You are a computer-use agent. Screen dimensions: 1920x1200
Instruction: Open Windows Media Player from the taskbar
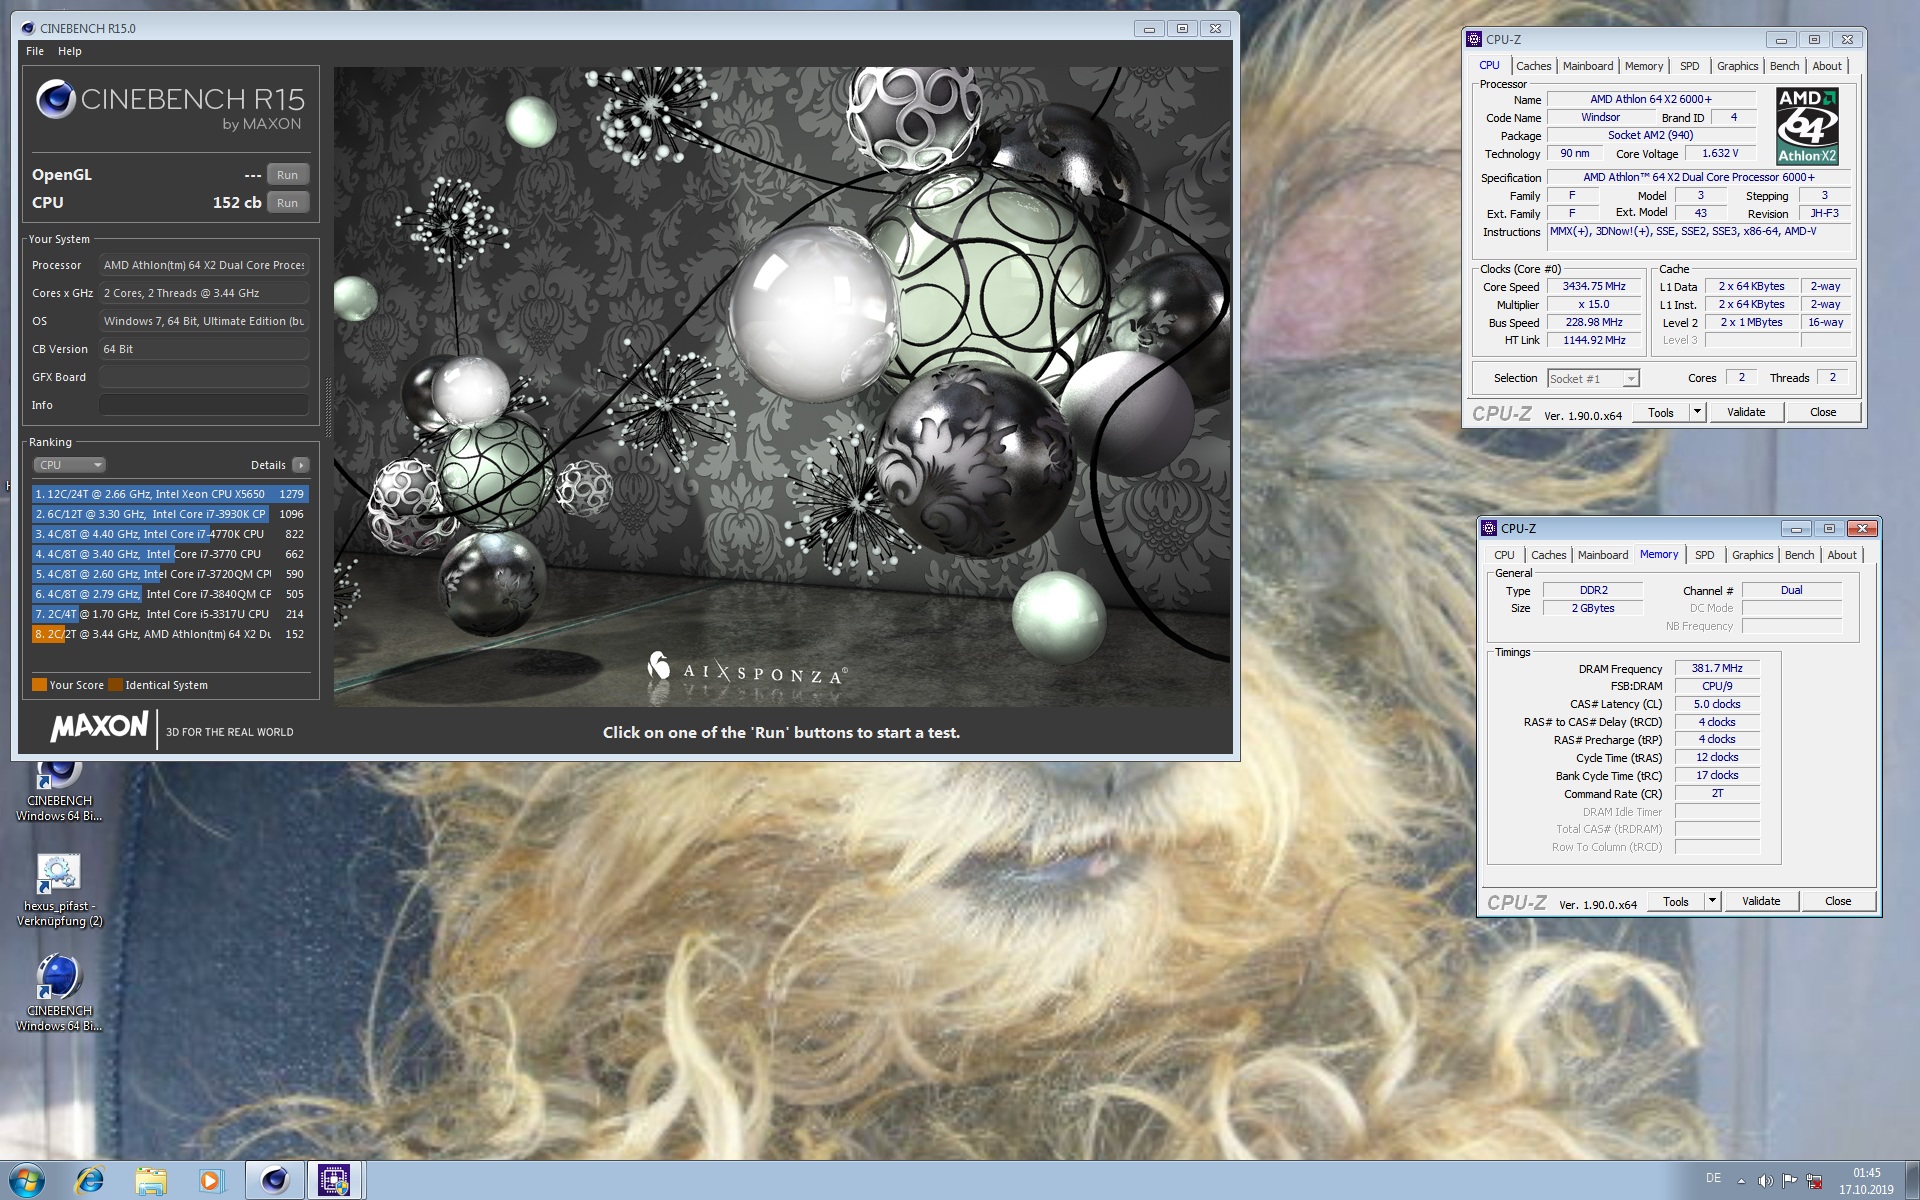click(211, 1181)
